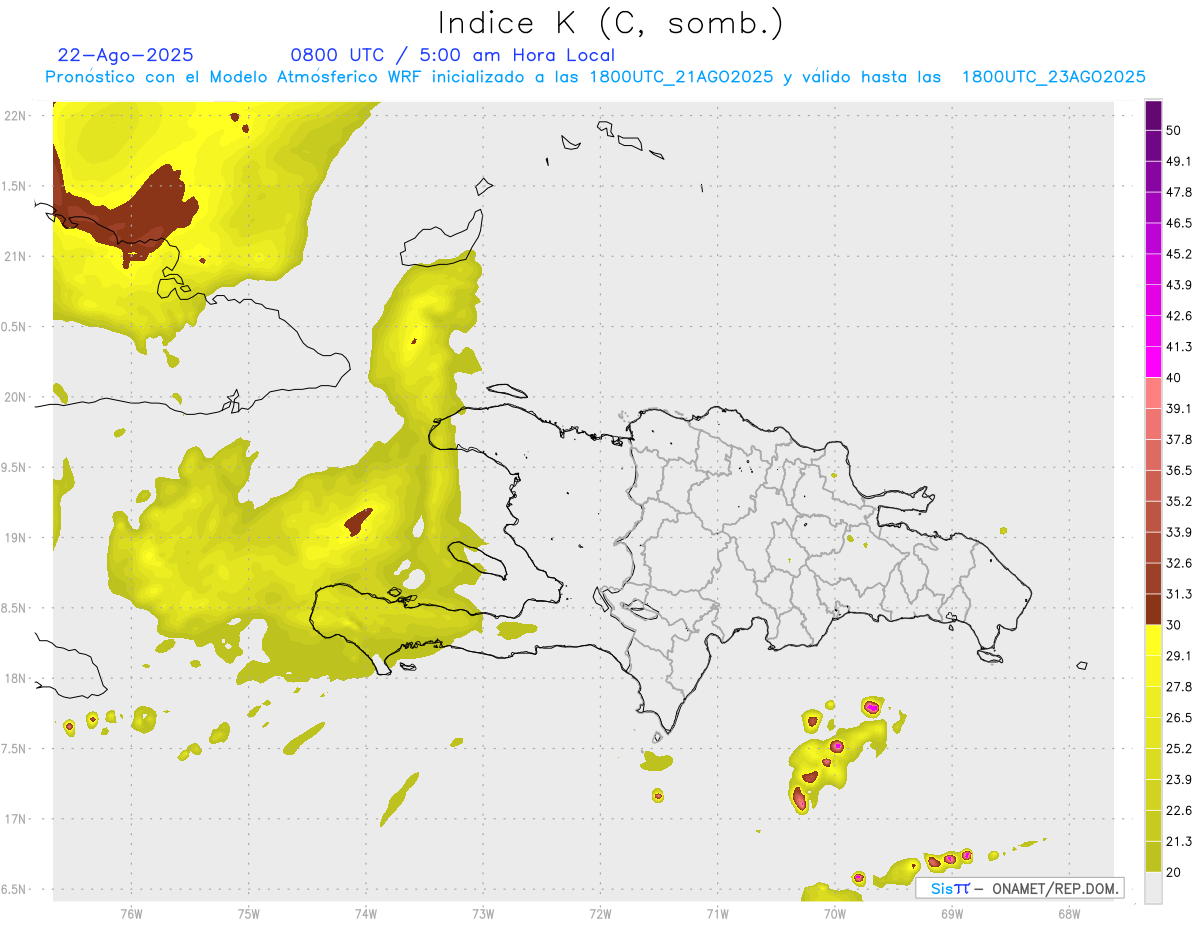The width and height of the screenshot is (1200, 927).
Task: Click the title 'Indice K (C, somb.)'
Action: point(610,23)
